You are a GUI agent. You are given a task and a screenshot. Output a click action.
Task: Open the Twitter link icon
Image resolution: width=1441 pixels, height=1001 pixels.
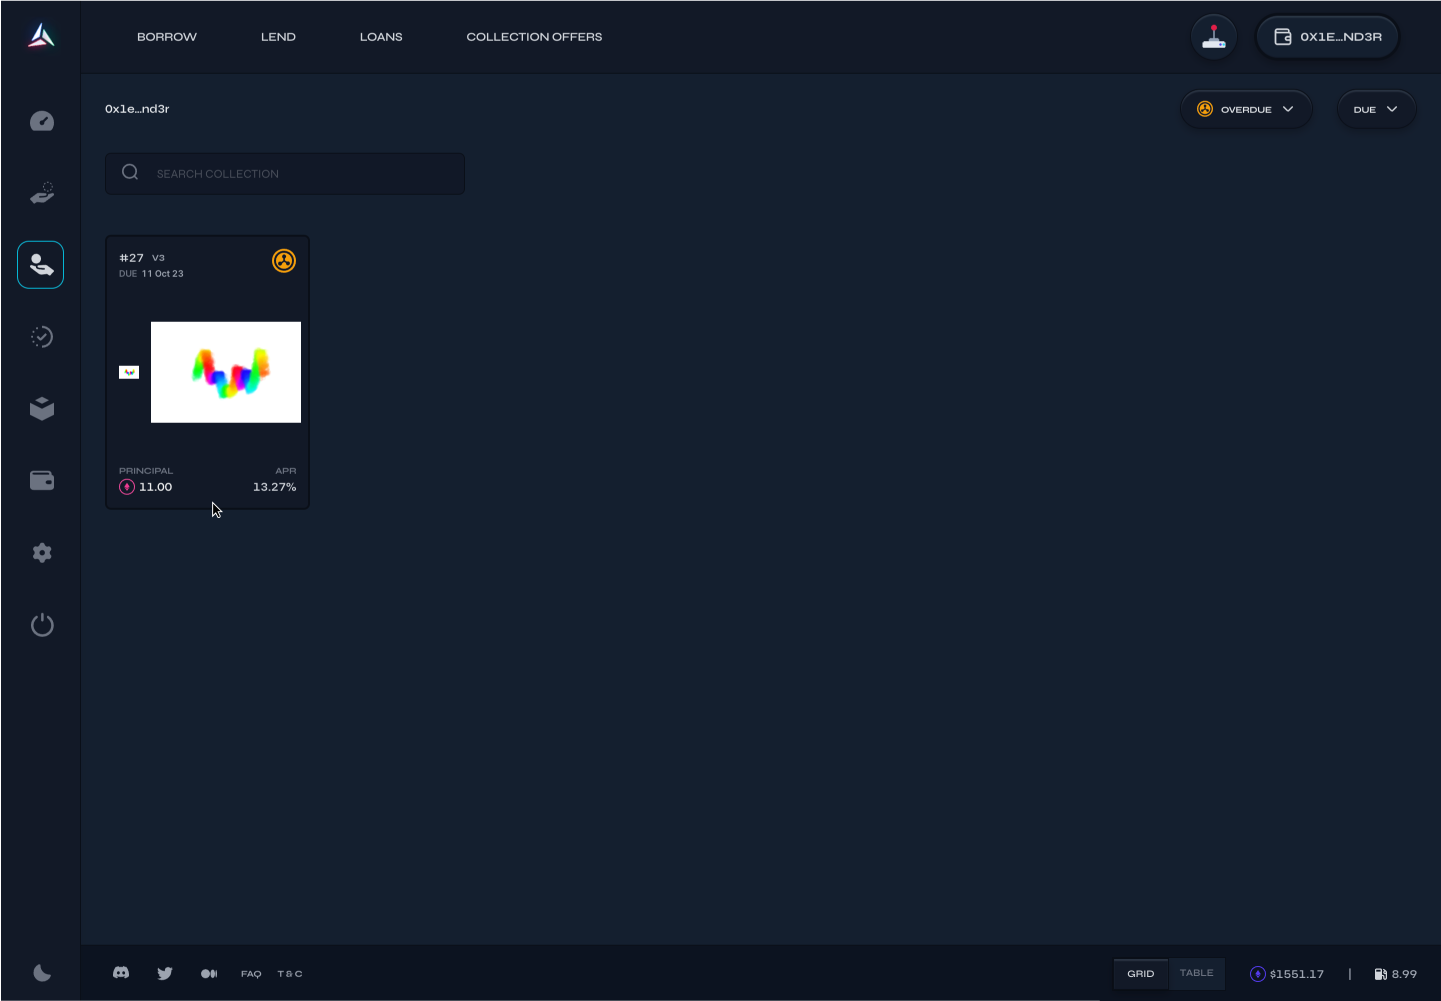pos(165,973)
